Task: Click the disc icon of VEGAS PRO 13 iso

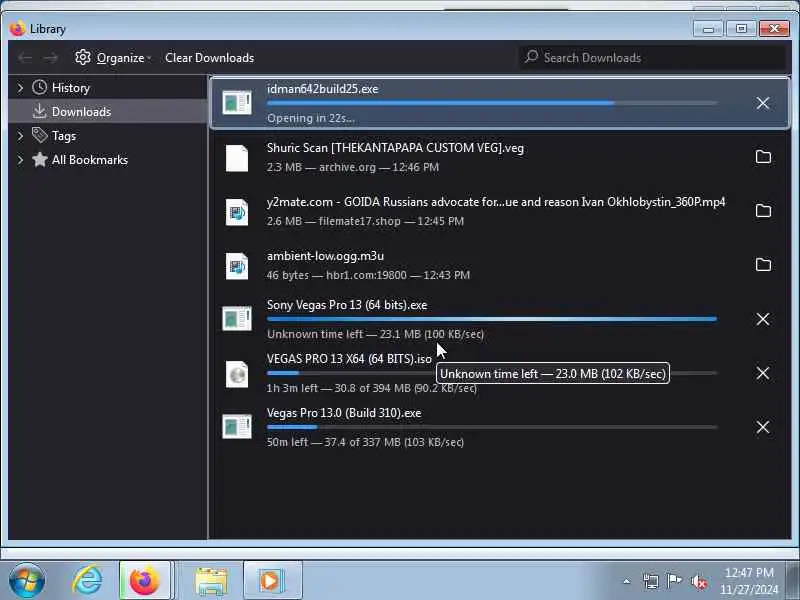Action: coord(237,374)
